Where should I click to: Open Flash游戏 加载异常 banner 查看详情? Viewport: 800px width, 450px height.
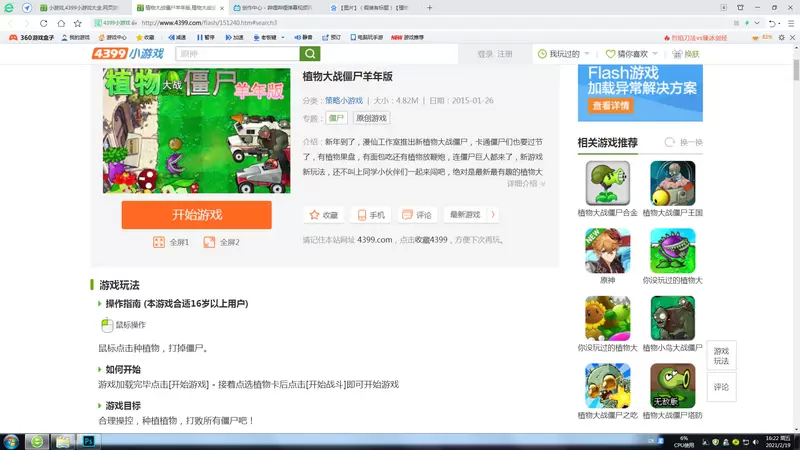coord(611,106)
